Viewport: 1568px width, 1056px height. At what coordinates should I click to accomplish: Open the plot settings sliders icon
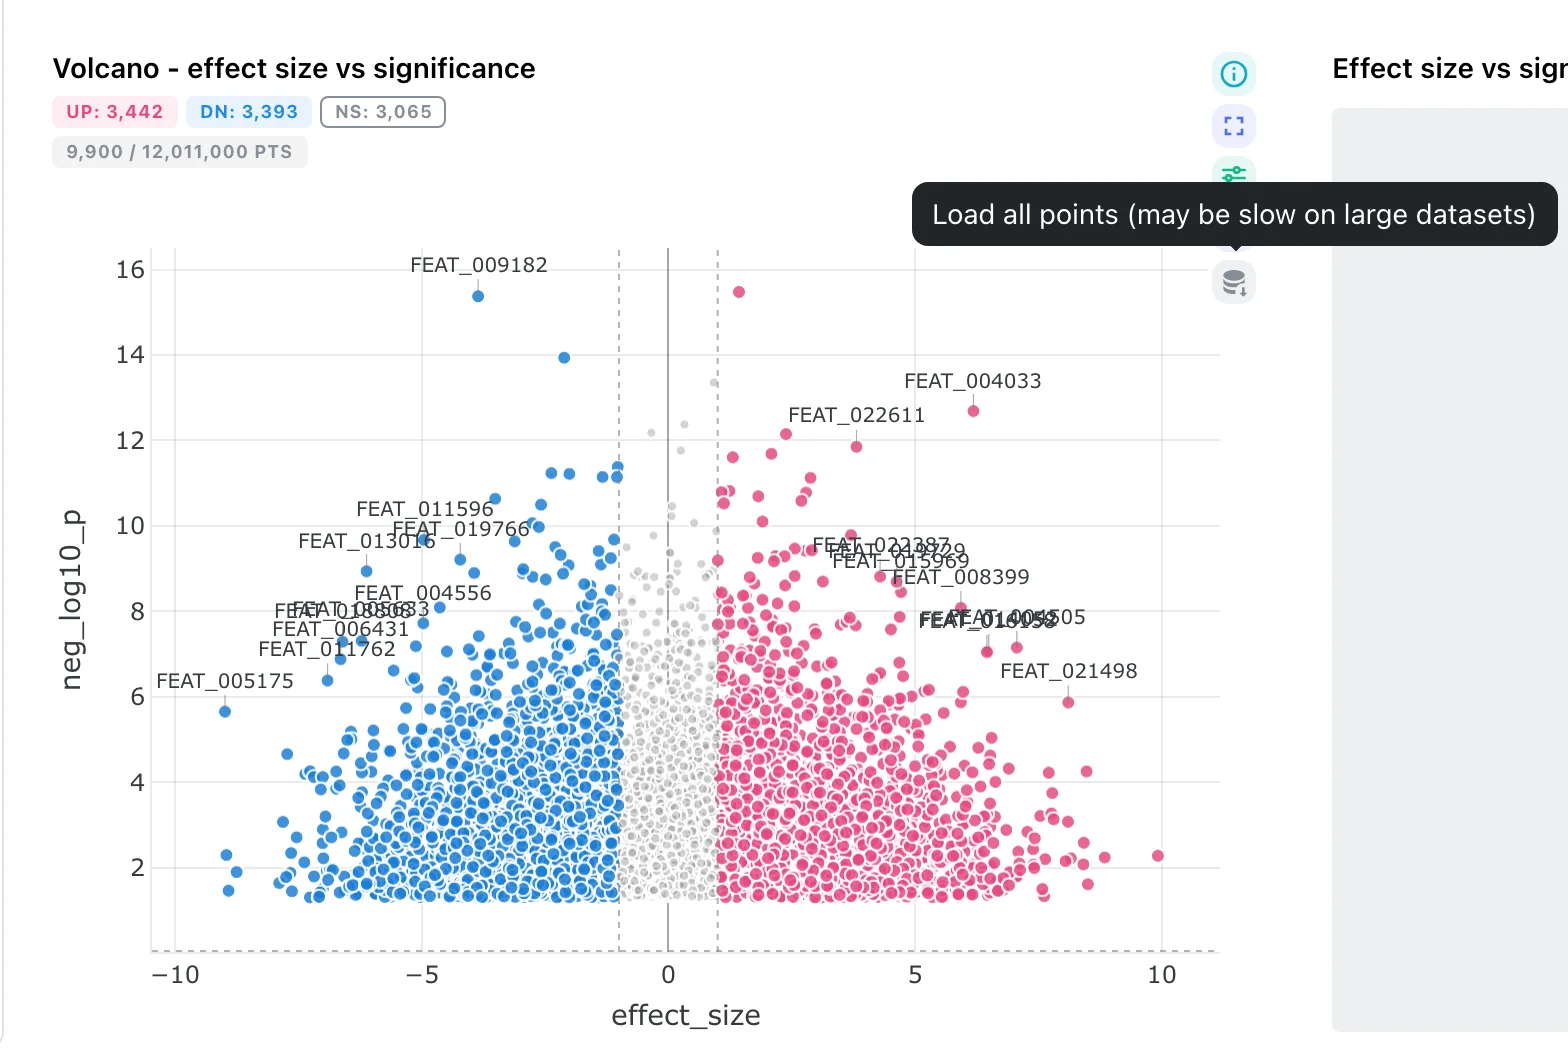pos(1234,172)
